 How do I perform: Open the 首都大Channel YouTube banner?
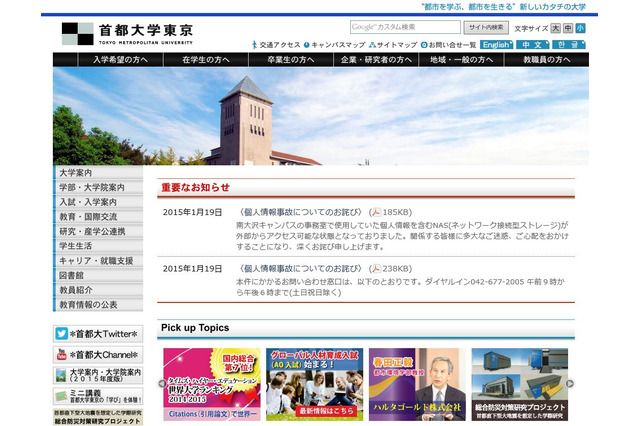98,355
